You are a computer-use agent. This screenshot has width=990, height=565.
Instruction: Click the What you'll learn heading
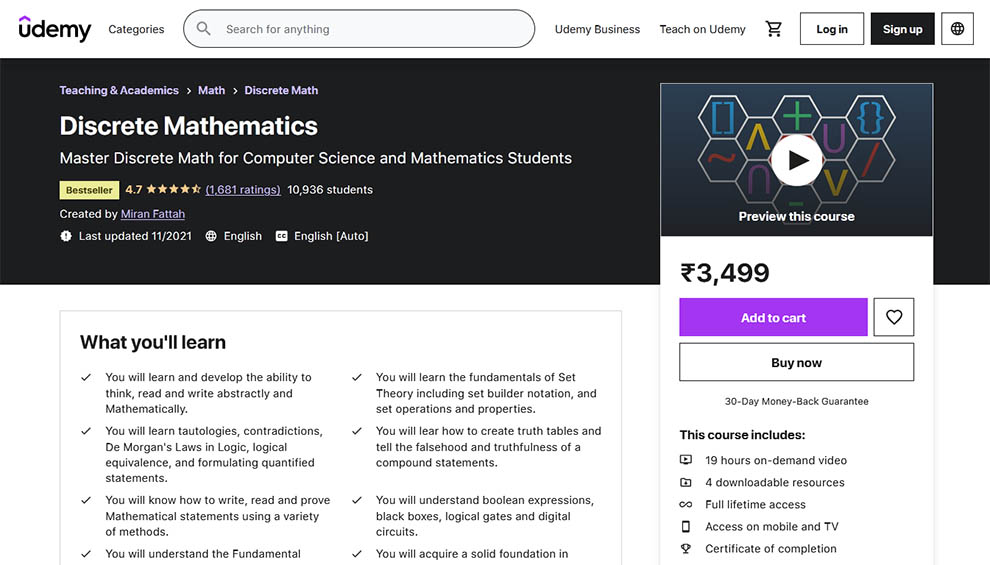pyautogui.click(x=153, y=342)
